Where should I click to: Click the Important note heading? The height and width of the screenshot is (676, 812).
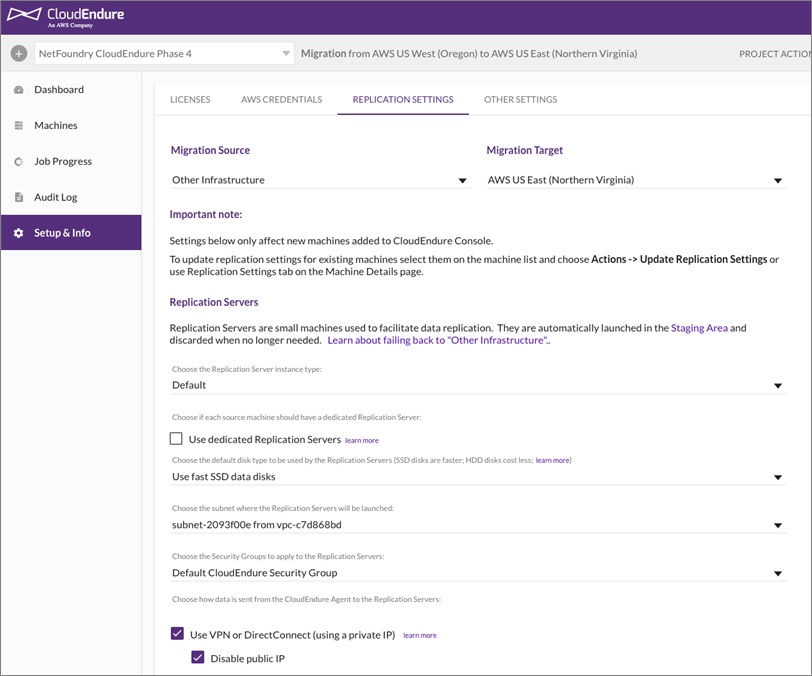[x=206, y=214]
